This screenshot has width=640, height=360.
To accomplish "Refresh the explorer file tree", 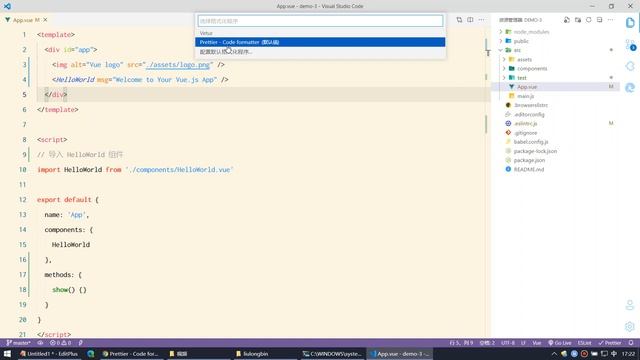I will click(589, 20).
